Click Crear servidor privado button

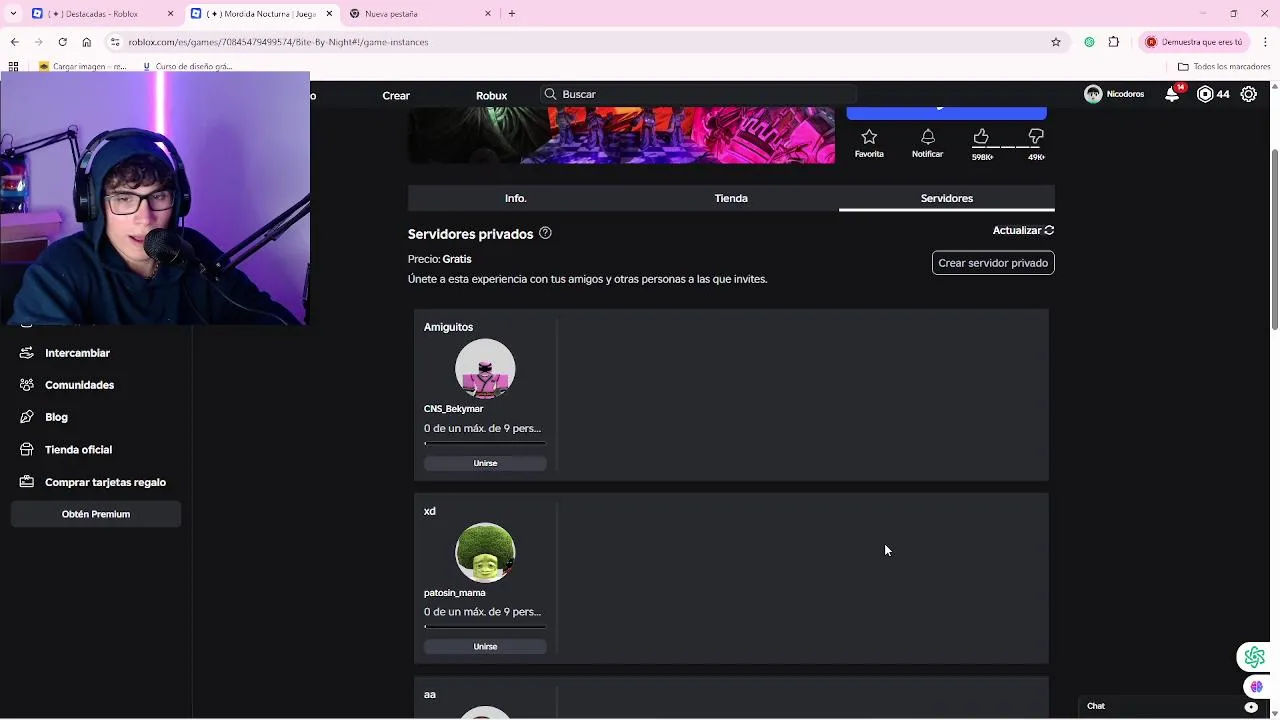point(993,263)
